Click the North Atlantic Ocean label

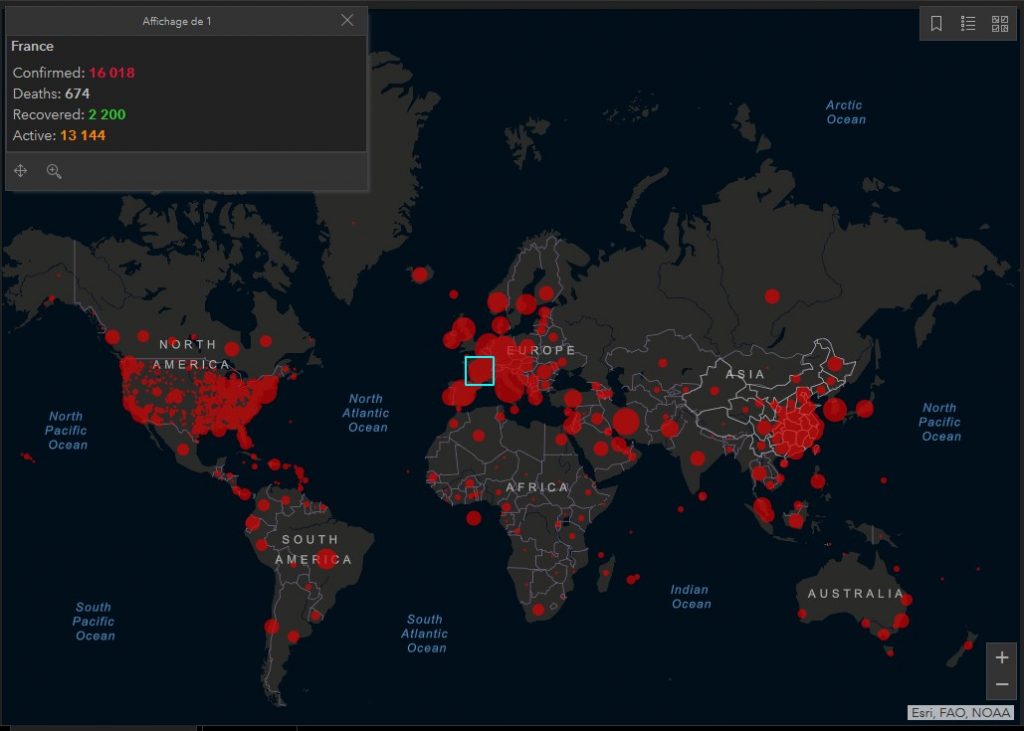366,413
